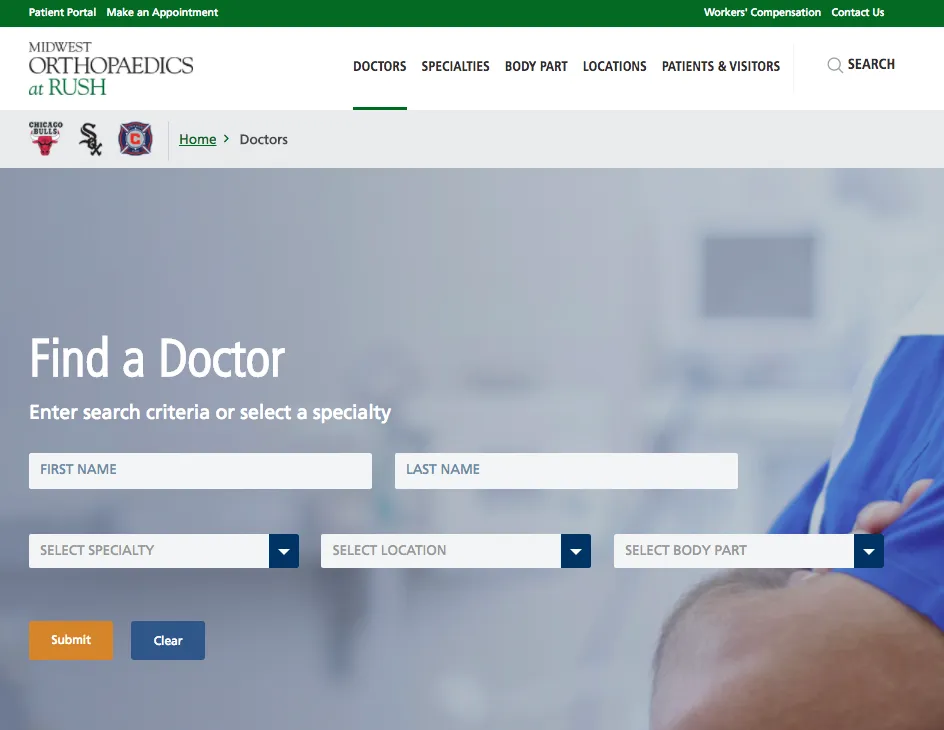Go to the Patient Portal link
This screenshot has height=730, width=944.
pyautogui.click(x=62, y=12)
